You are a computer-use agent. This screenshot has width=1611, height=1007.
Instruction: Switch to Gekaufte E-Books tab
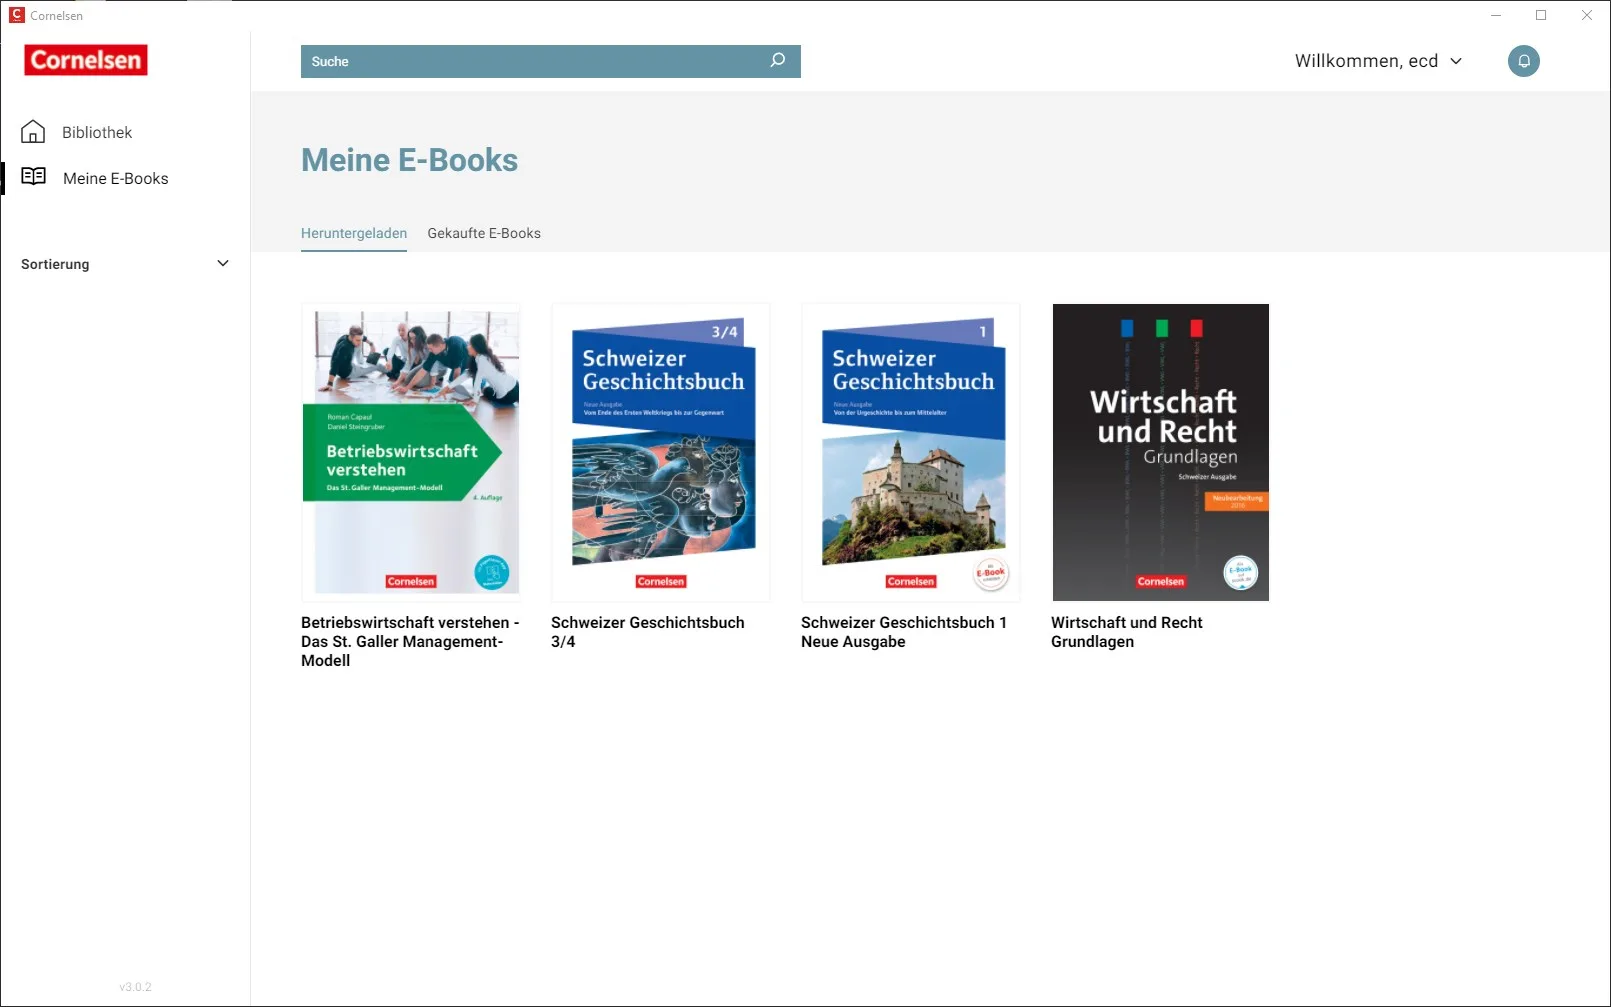(484, 233)
